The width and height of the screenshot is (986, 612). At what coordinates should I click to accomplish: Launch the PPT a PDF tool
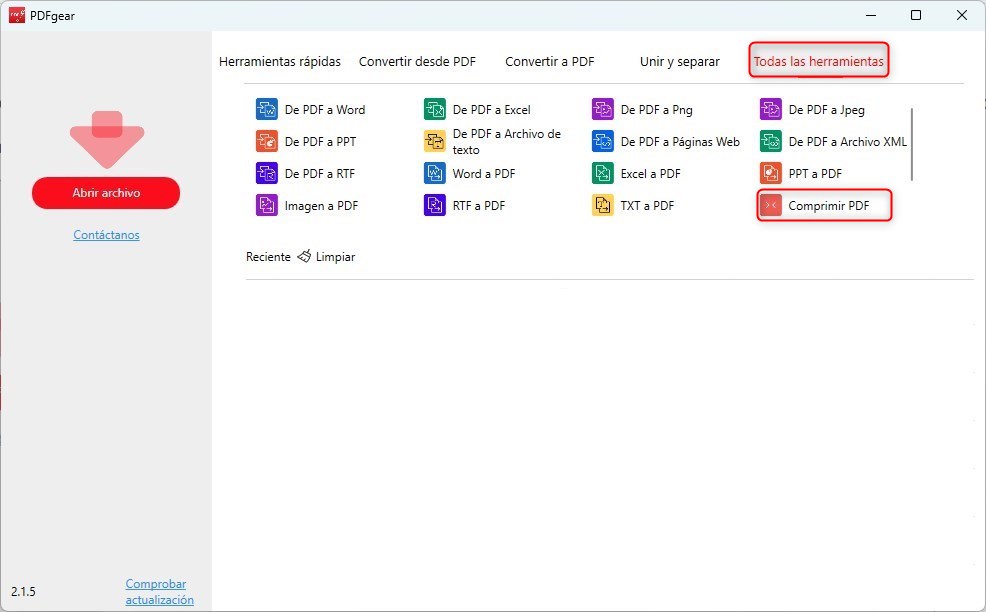click(x=816, y=173)
